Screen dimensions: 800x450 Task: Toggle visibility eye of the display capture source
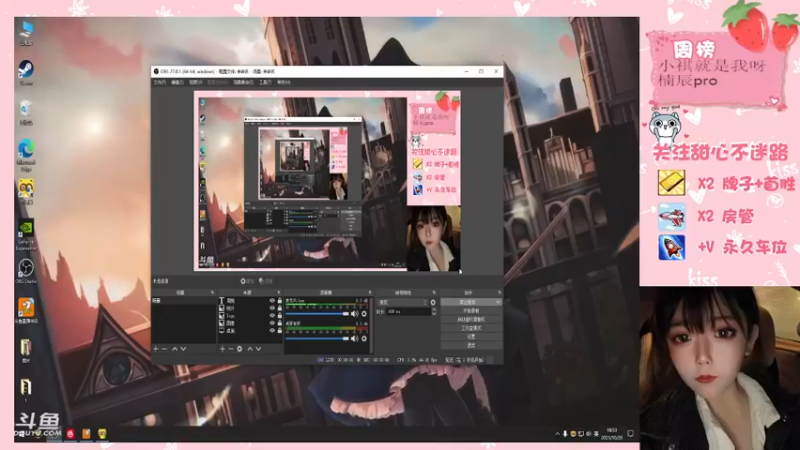pyautogui.click(x=272, y=331)
